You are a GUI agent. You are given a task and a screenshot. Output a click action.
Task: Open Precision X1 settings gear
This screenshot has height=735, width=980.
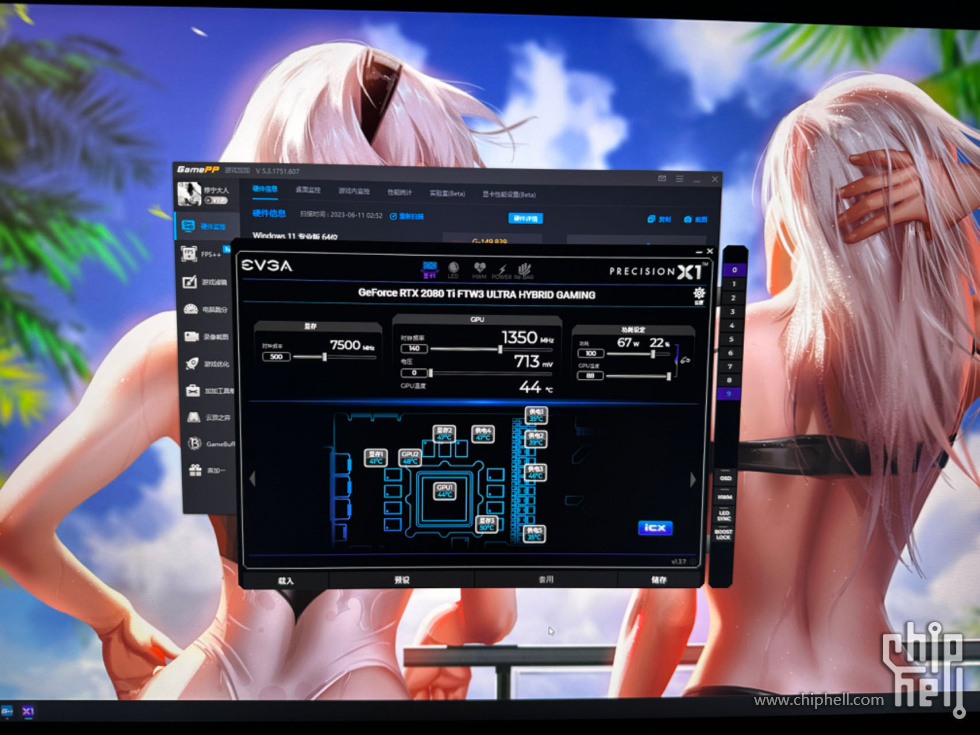[699, 294]
